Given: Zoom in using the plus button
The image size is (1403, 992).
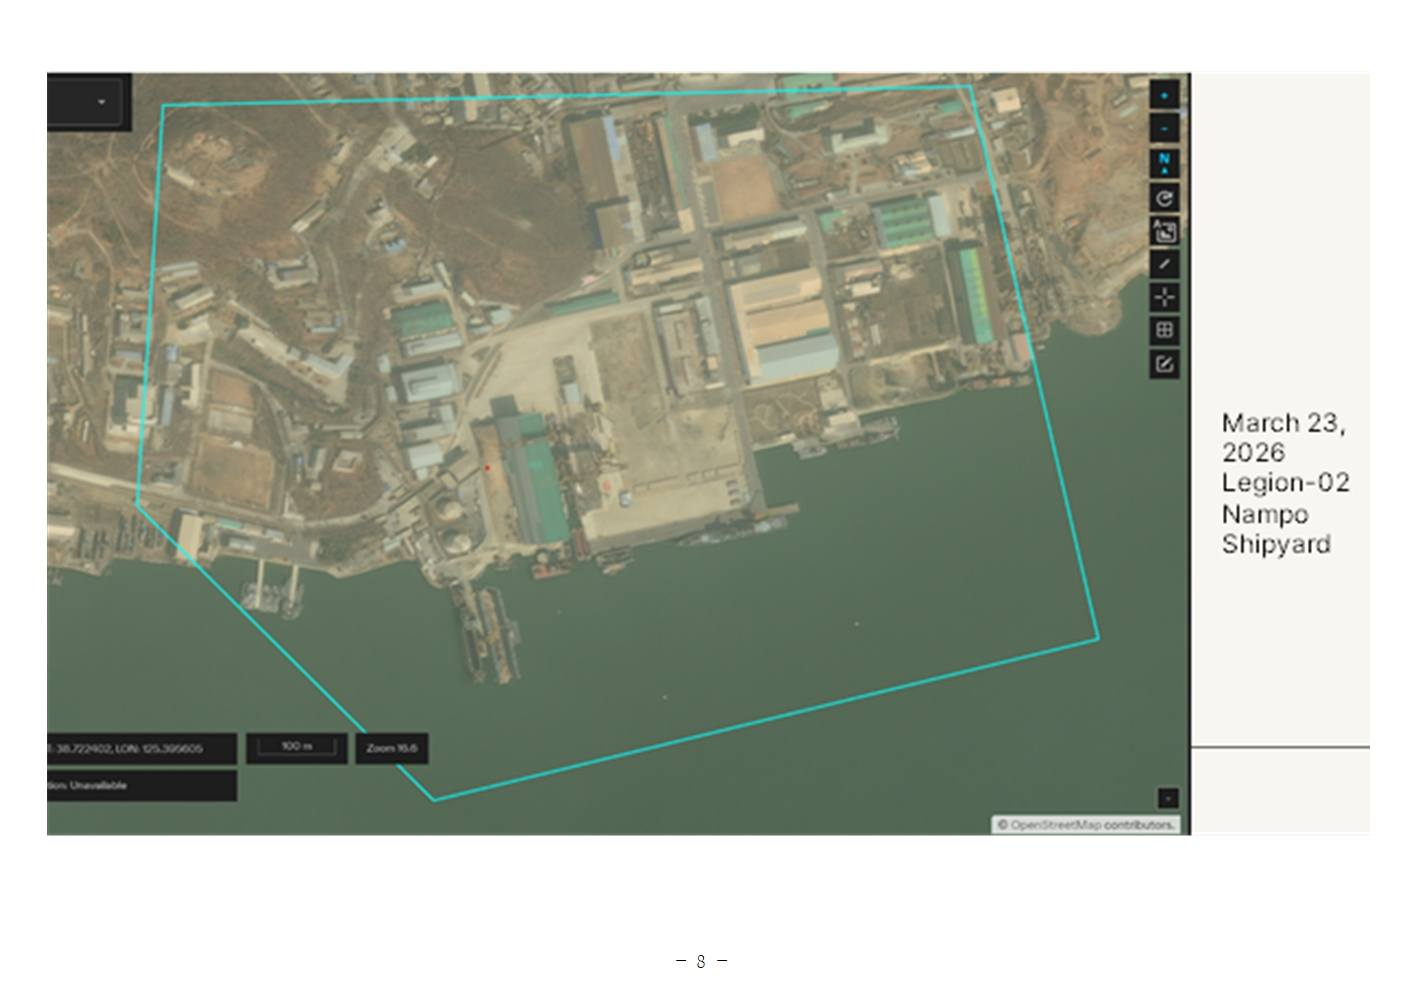Looking at the screenshot, I should tap(1164, 95).
